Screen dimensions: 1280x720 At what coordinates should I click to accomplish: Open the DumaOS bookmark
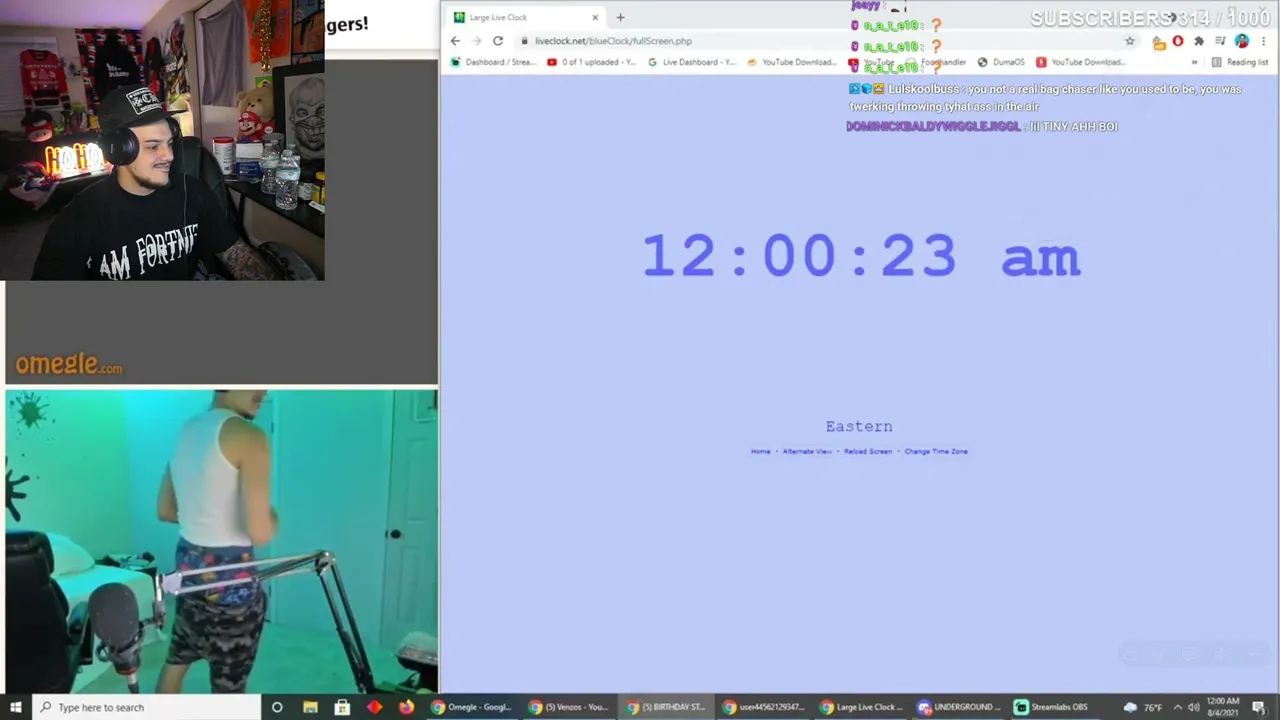(x=1001, y=62)
